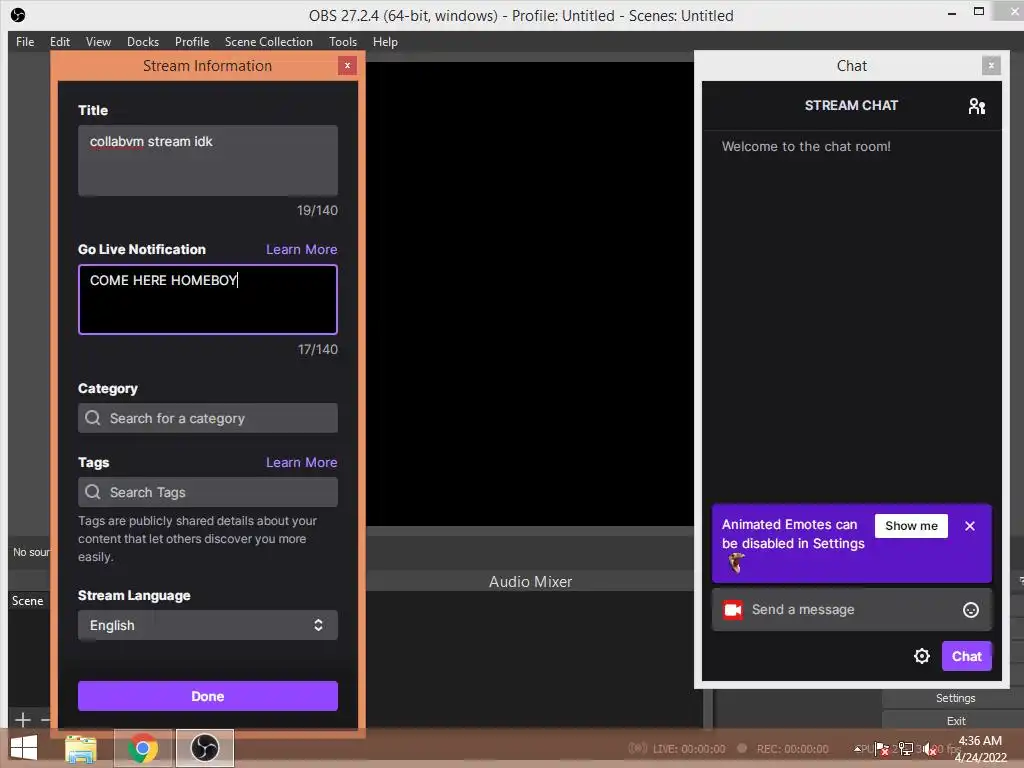This screenshot has height=768, width=1024.
Task: Open the Scene Collection menu
Action: coord(268,42)
